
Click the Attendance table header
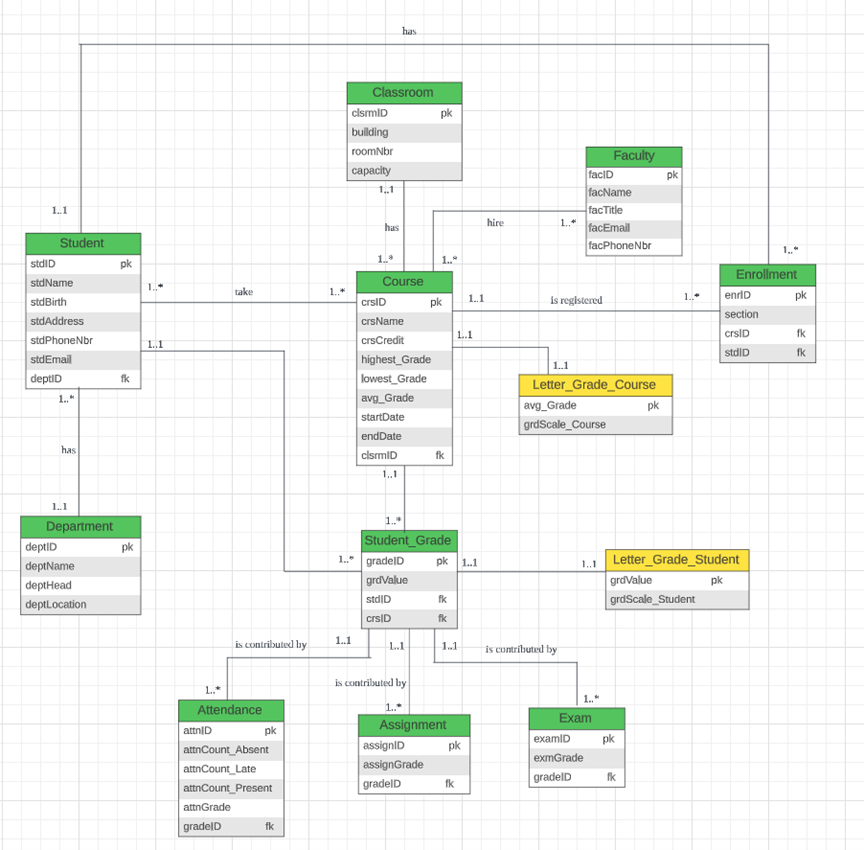coord(231,710)
